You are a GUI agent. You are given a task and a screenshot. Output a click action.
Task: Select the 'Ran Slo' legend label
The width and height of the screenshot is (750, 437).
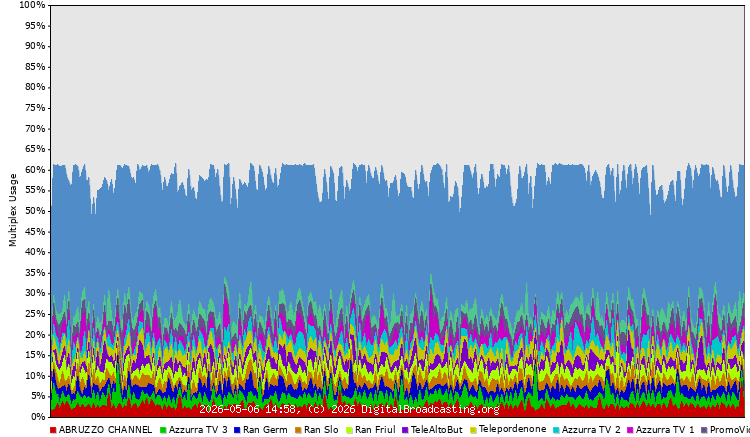(321, 430)
